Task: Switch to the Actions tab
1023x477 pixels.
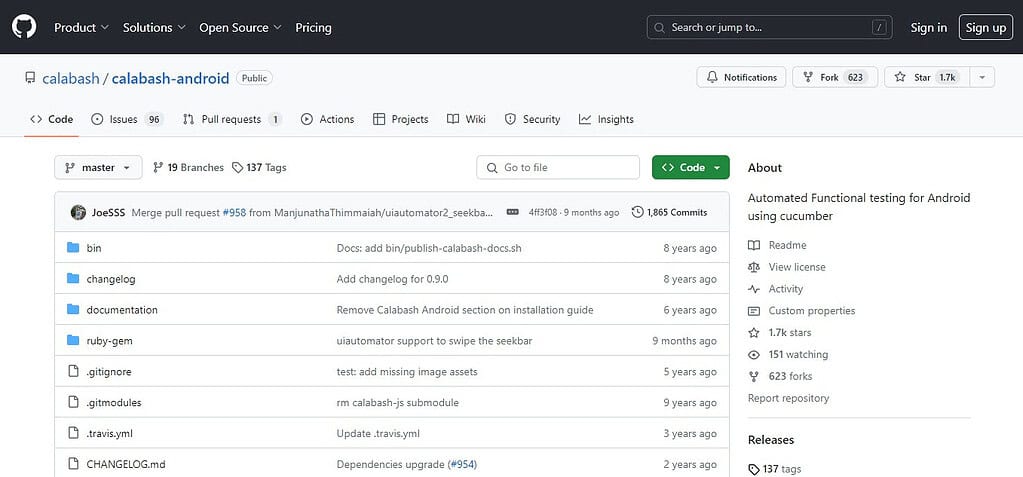Action: point(328,119)
